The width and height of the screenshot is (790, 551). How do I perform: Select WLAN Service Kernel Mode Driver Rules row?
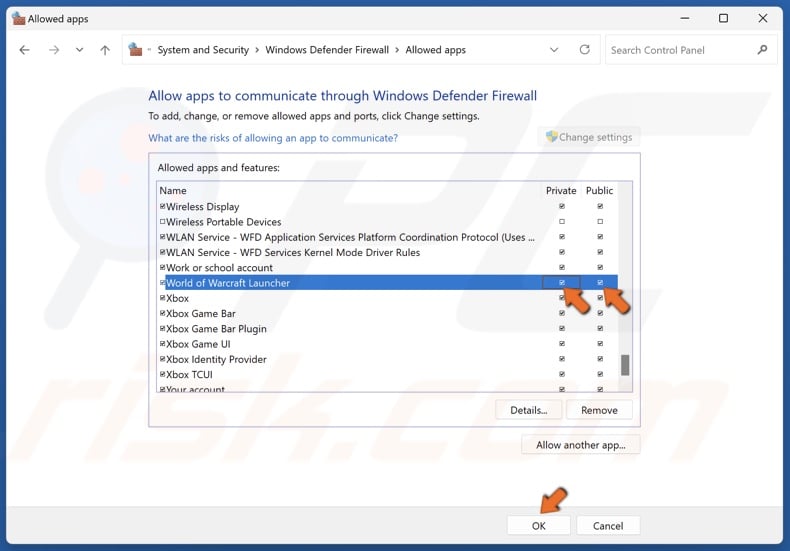coord(387,252)
